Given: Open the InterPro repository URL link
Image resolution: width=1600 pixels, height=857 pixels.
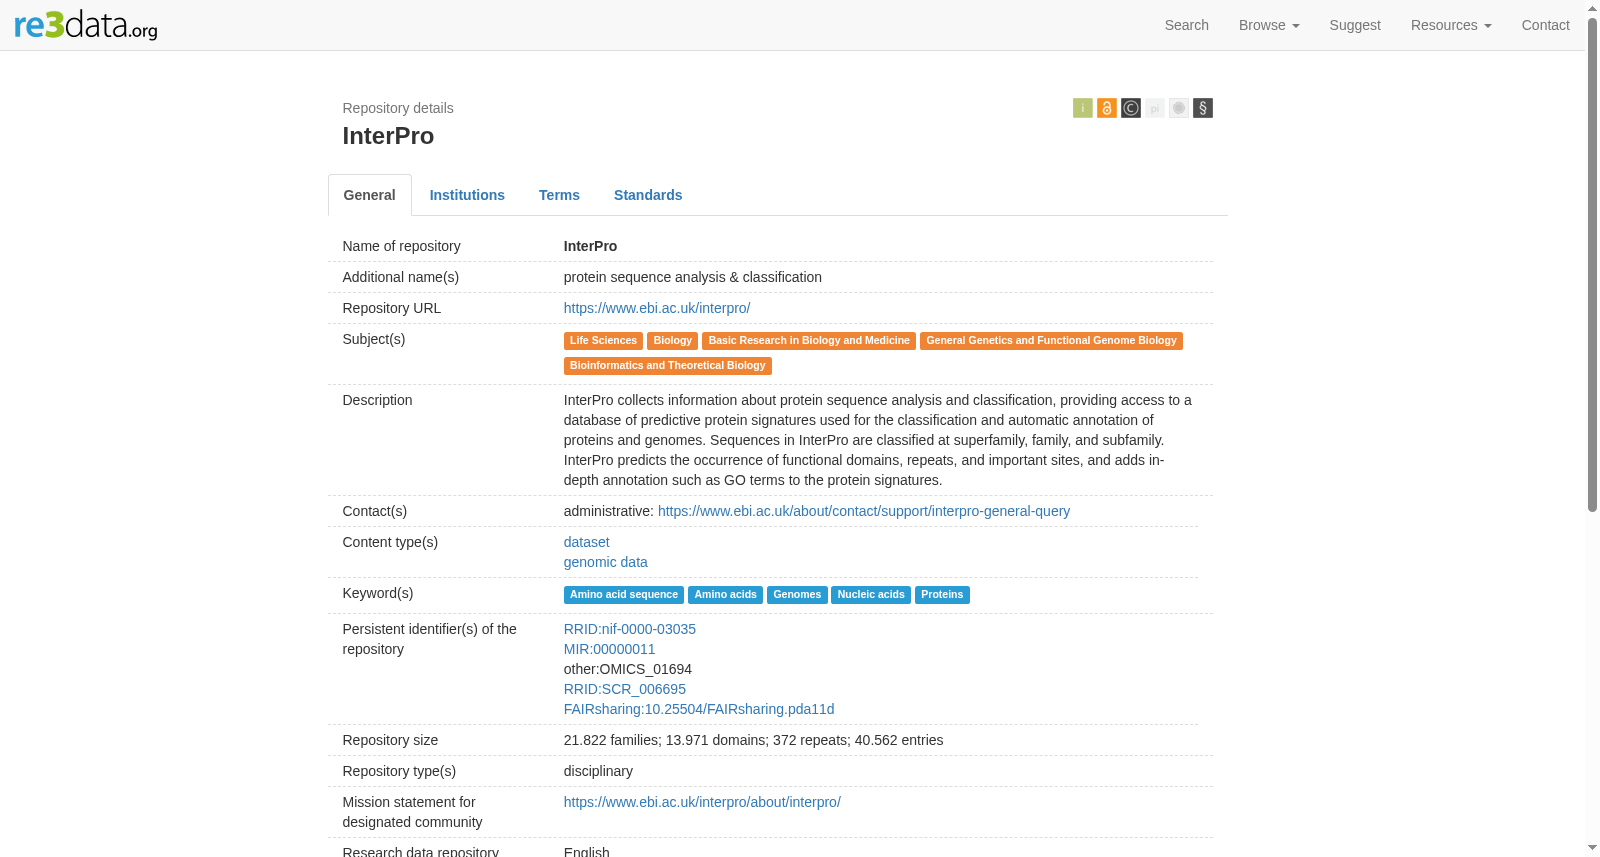Looking at the screenshot, I should coord(656,308).
